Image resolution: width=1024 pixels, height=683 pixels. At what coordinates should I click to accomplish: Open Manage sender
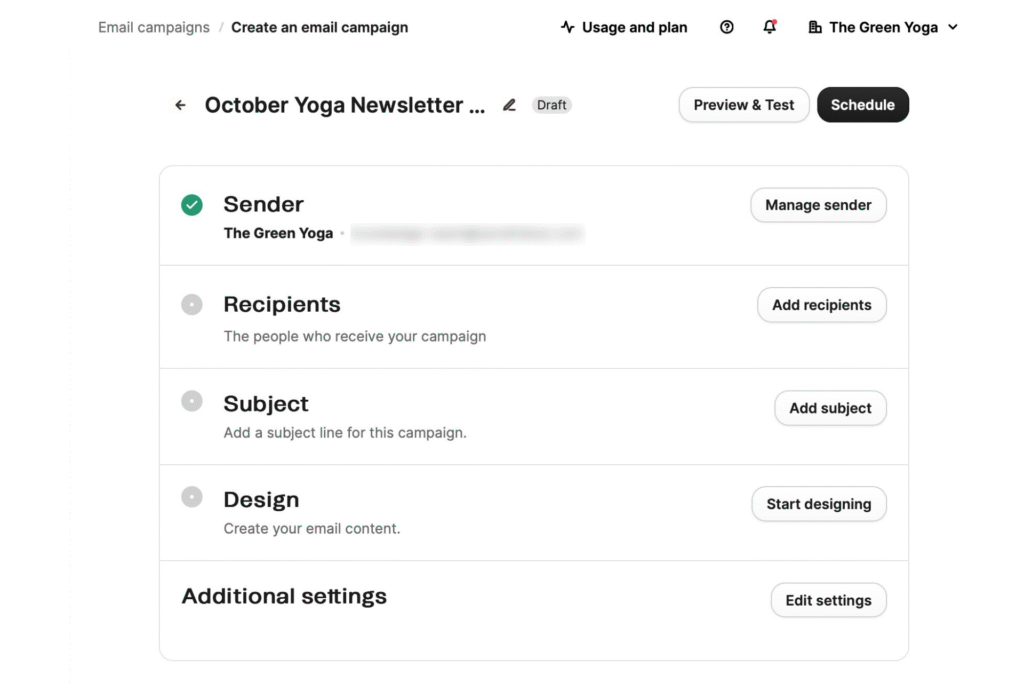[818, 205]
